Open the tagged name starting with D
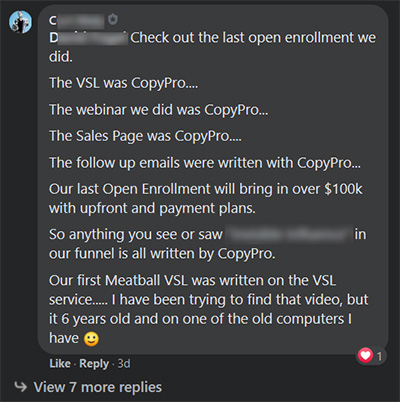 click(x=88, y=38)
